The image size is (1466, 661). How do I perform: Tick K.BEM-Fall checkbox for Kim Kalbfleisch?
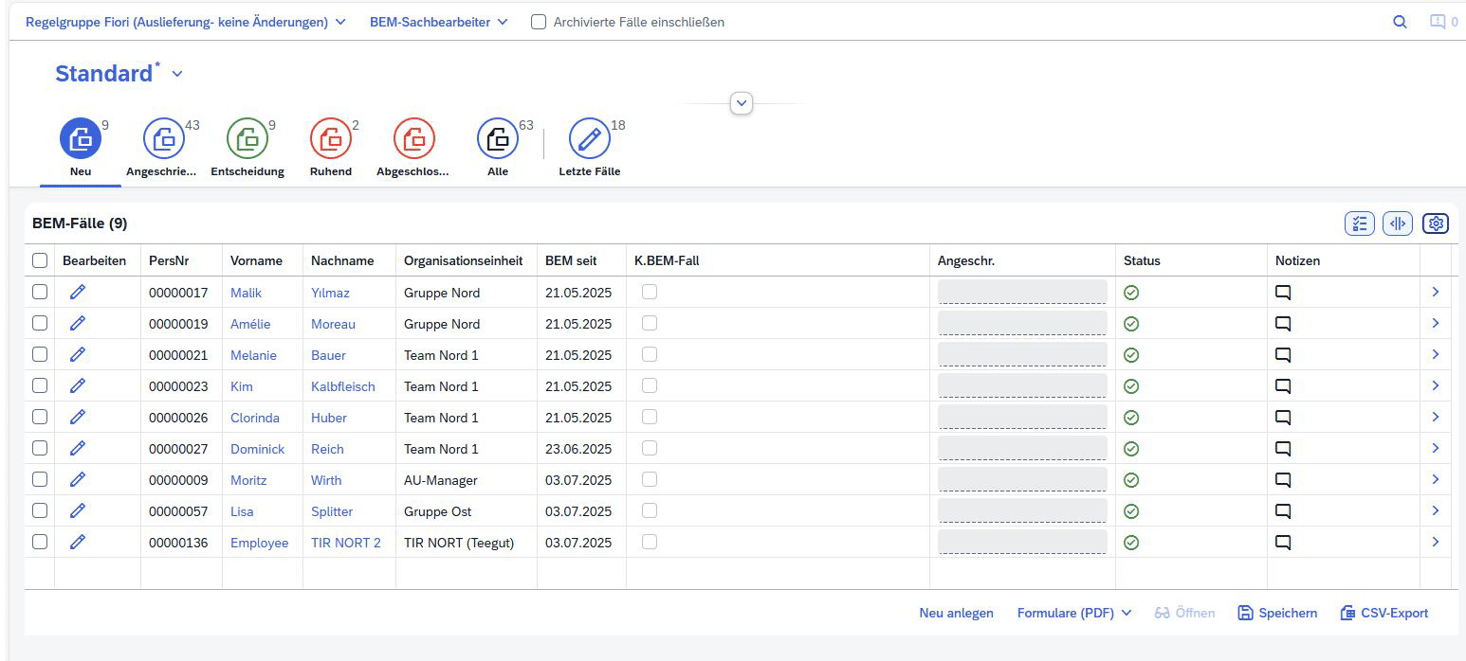click(x=649, y=385)
